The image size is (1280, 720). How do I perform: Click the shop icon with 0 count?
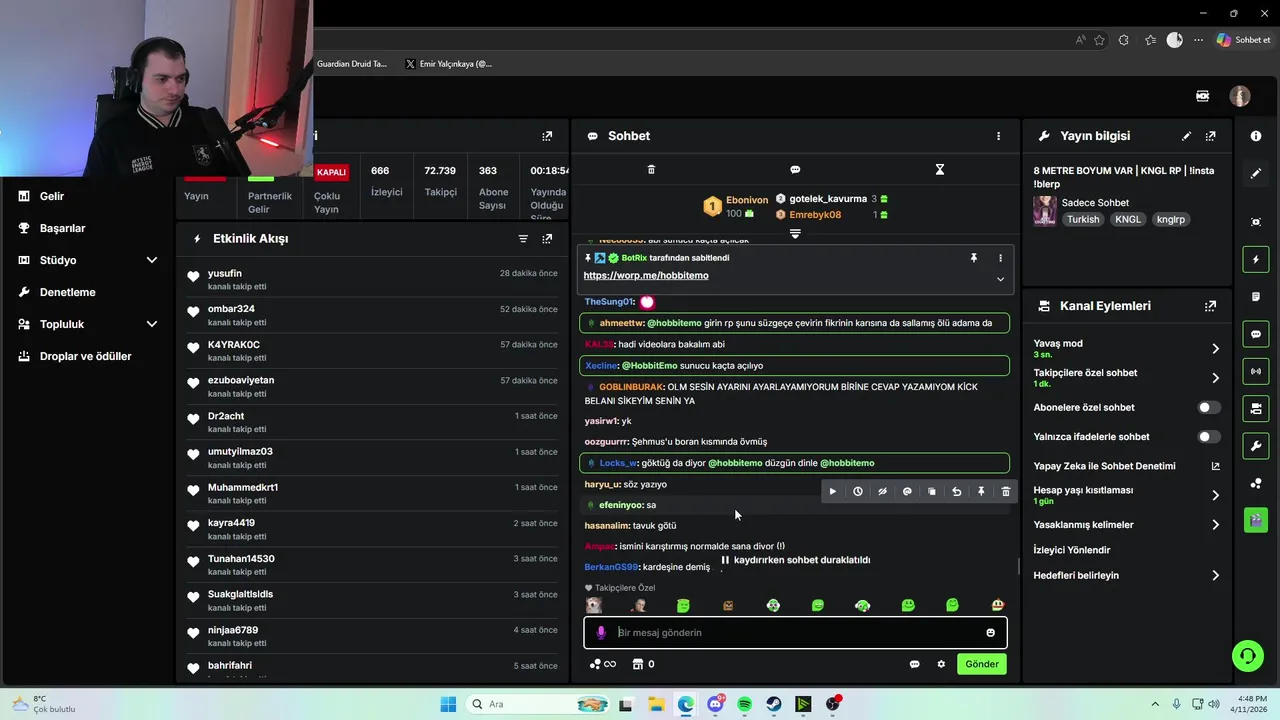[644, 664]
